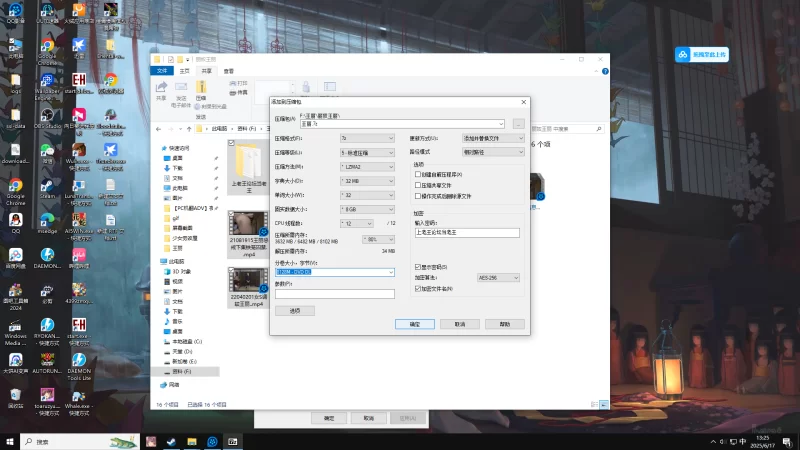Click the Explorer help question-mark icon
The image size is (800, 450).
tap(605, 71)
